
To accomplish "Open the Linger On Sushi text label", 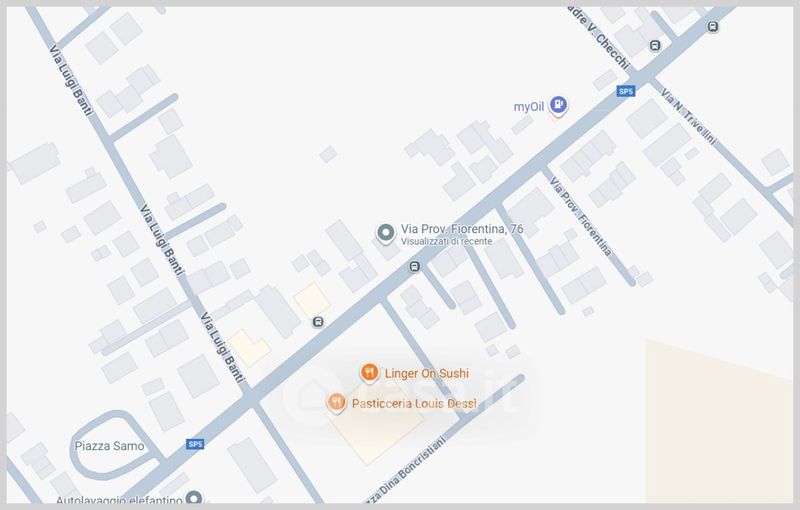I will click(x=427, y=373).
